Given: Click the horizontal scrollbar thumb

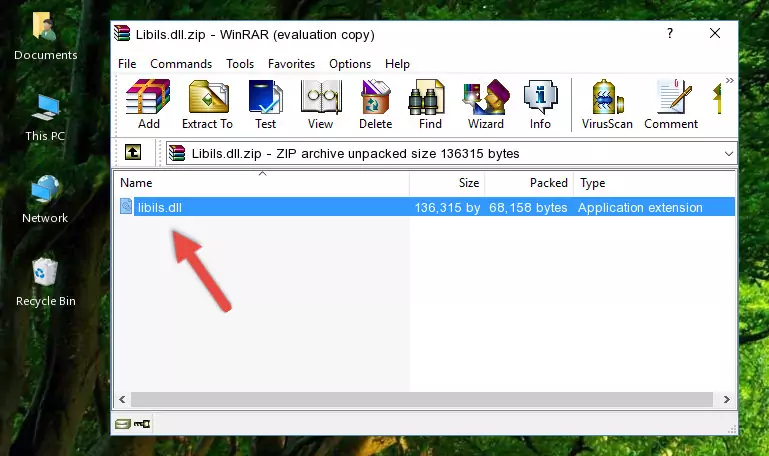Looking at the screenshot, I should pyautogui.click(x=422, y=399).
